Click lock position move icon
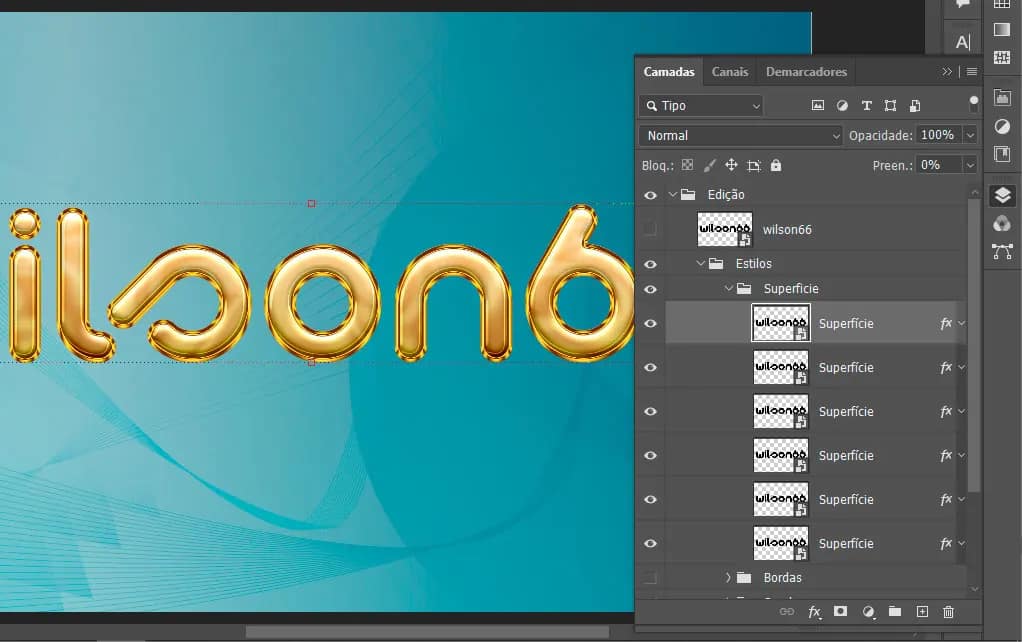 click(731, 165)
